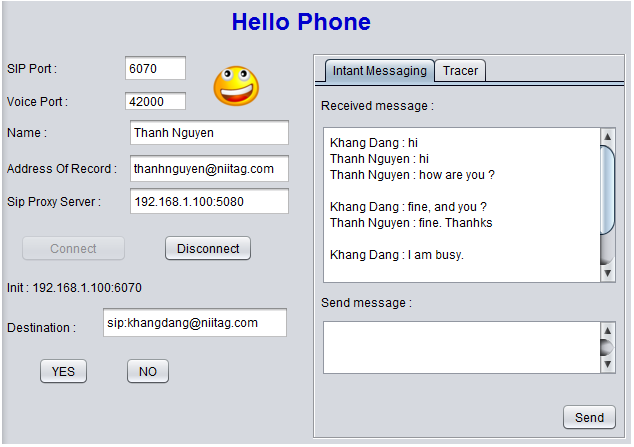This screenshot has width=634, height=447.
Task: Click the greyed-out Connect button
Action: click(x=73, y=248)
